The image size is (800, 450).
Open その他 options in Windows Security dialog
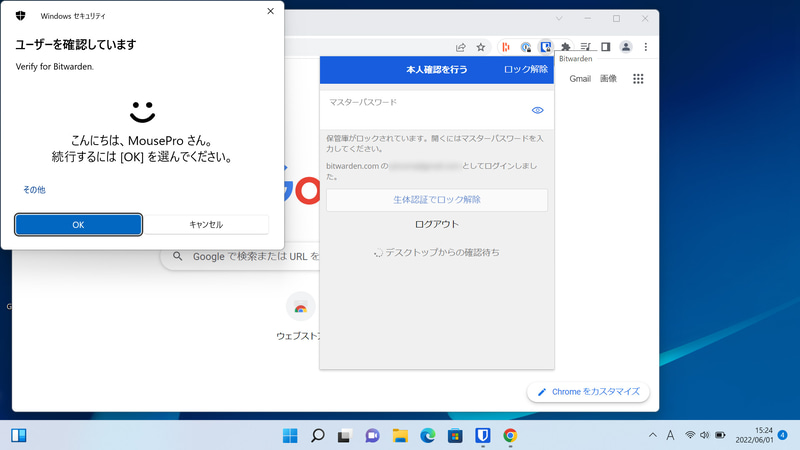34,190
